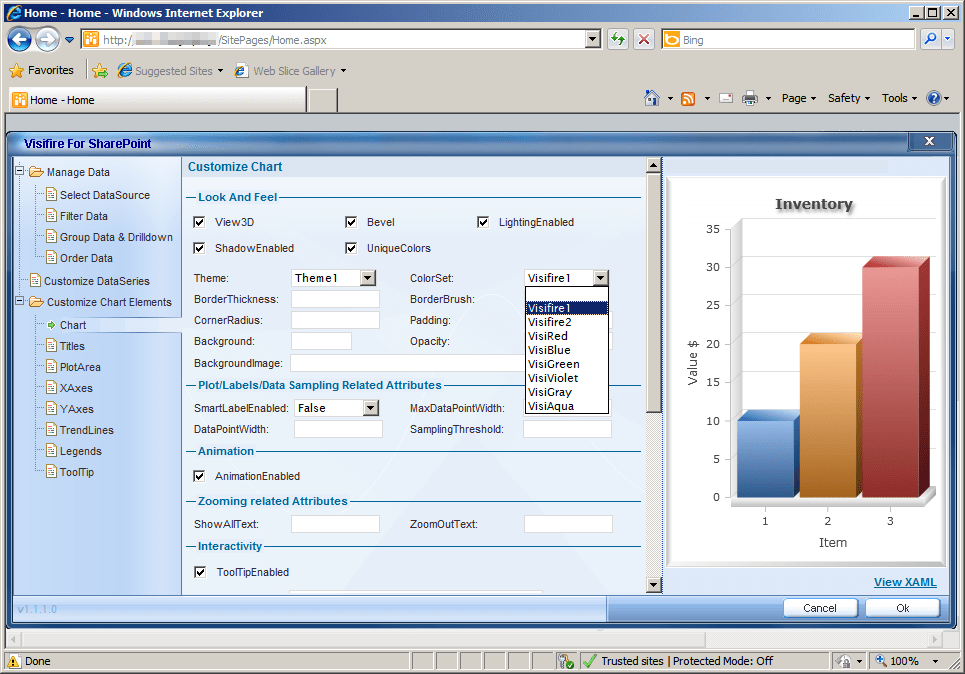965x674 pixels.
Task: Click the RSS Feeds icon
Action: click(x=688, y=97)
